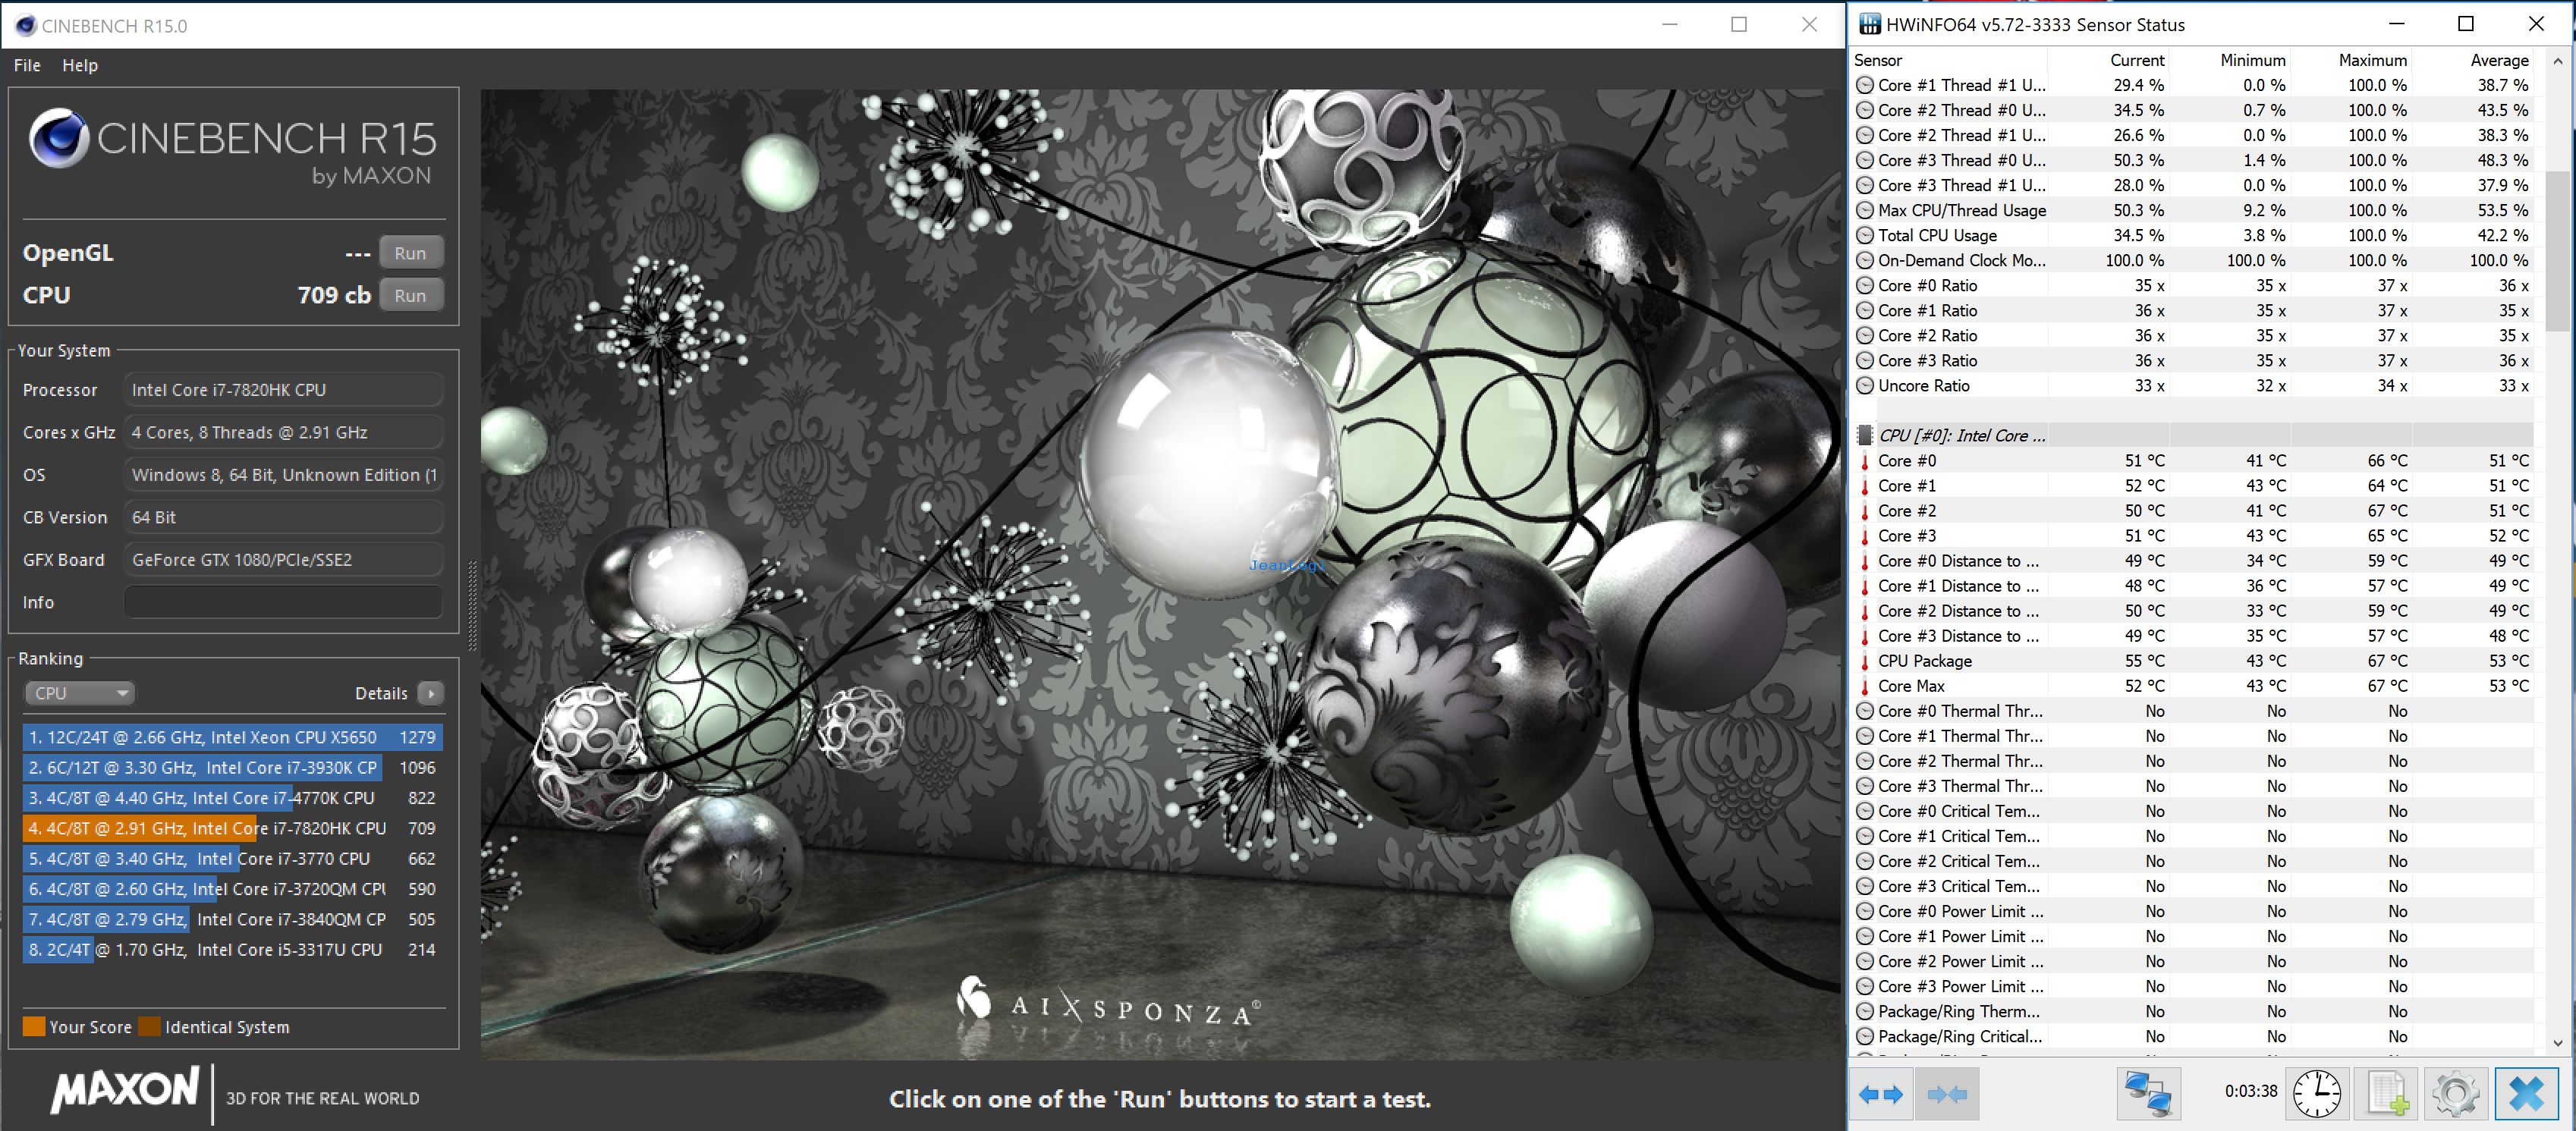Click the HWiNFO vertical scrollbar thumb
The image size is (2576, 1131).
coord(2557,250)
